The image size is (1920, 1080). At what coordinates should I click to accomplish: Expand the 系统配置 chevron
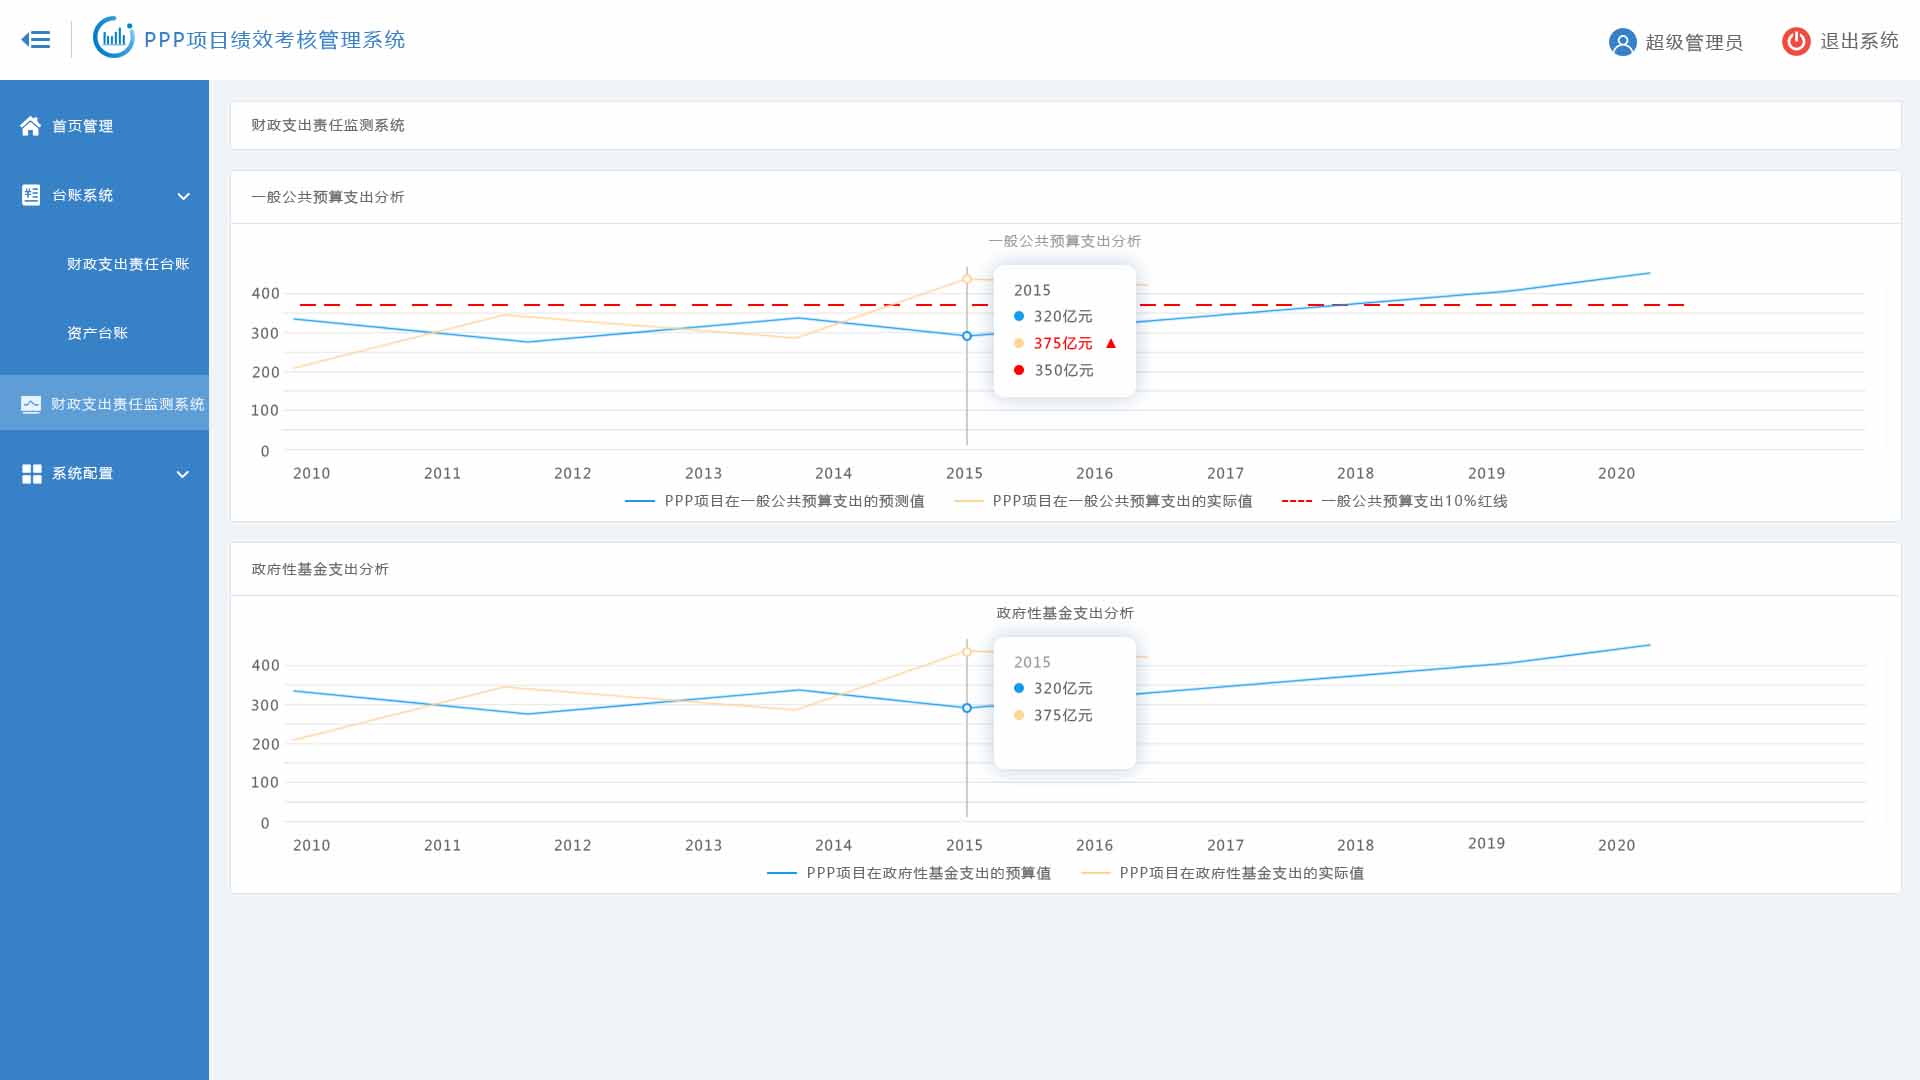tap(183, 474)
